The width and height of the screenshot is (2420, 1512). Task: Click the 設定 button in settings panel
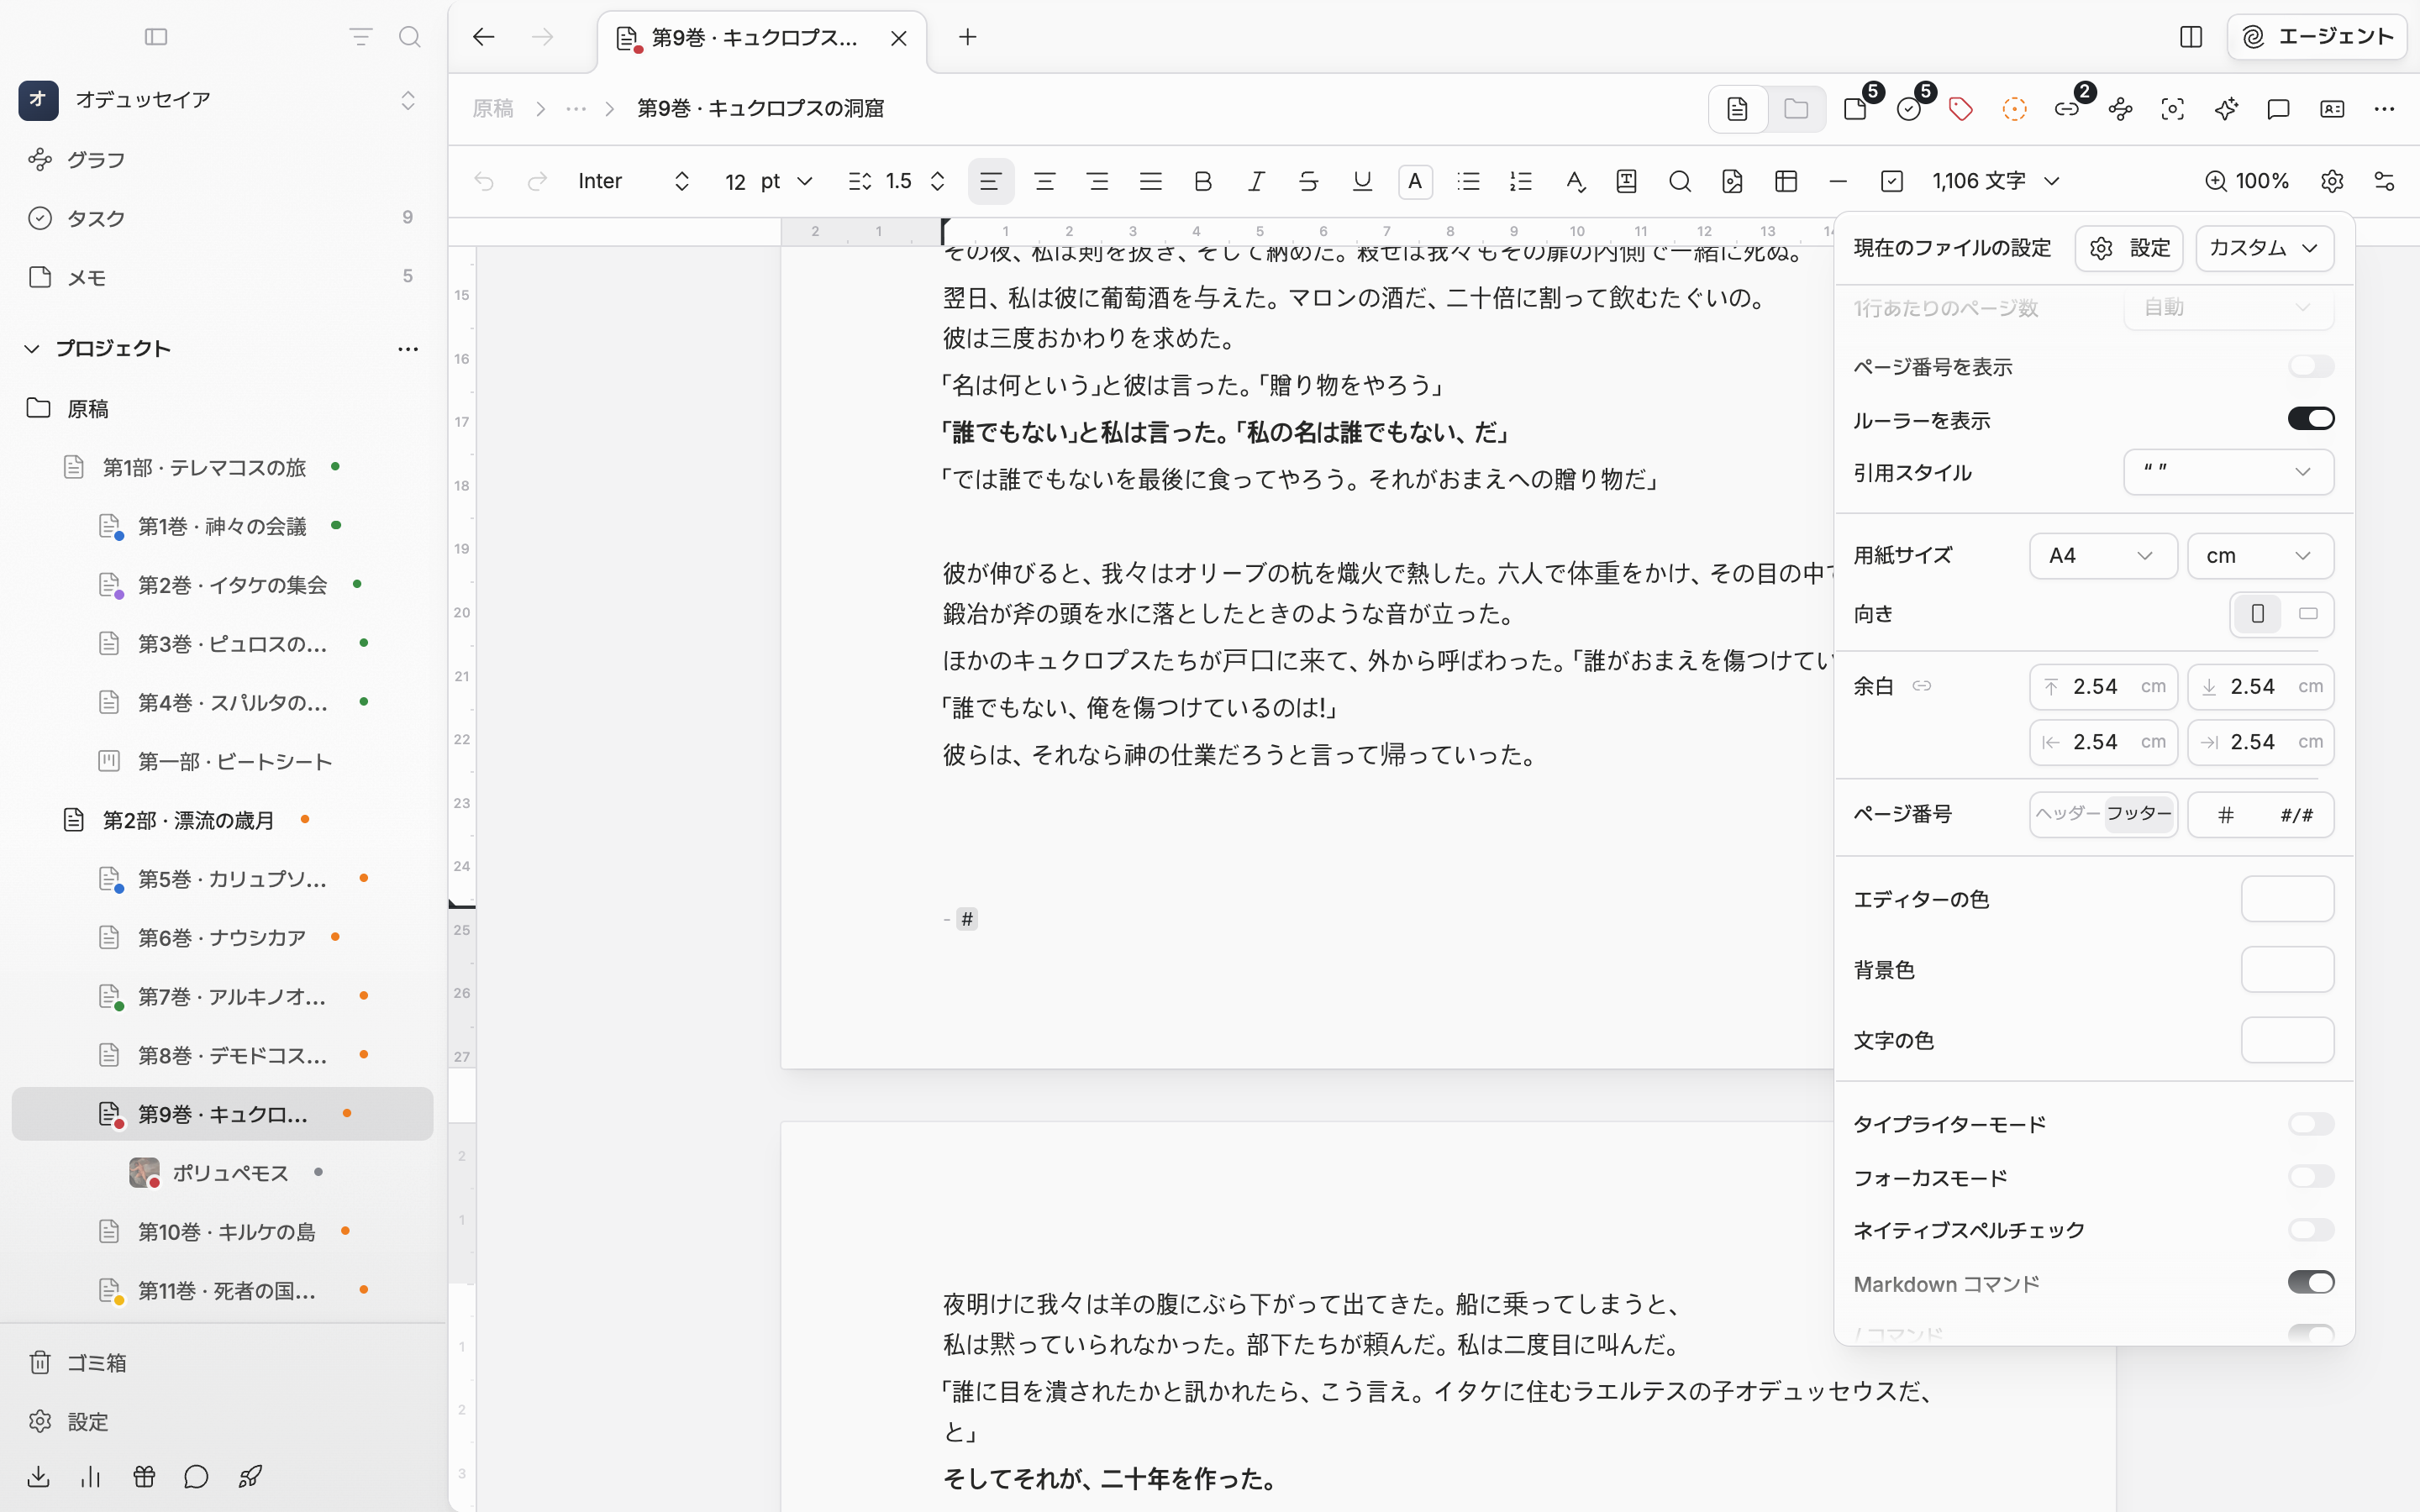tap(2129, 248)
